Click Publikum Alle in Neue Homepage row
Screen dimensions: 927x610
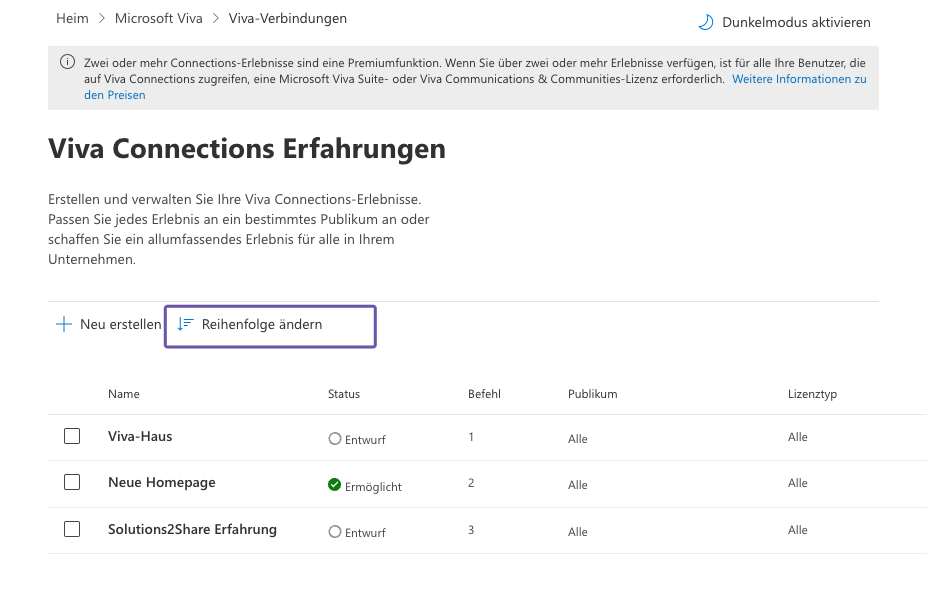point(578,485)
